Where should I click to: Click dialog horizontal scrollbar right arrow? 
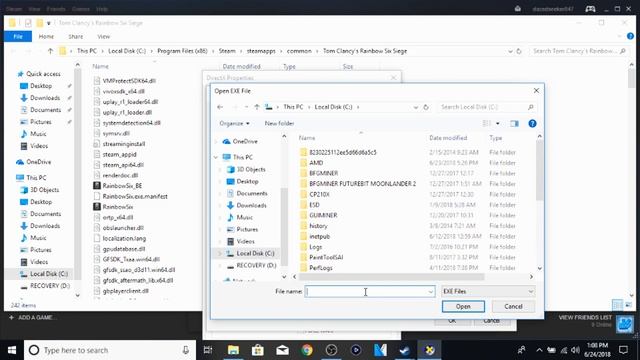(x=531, y=277)
